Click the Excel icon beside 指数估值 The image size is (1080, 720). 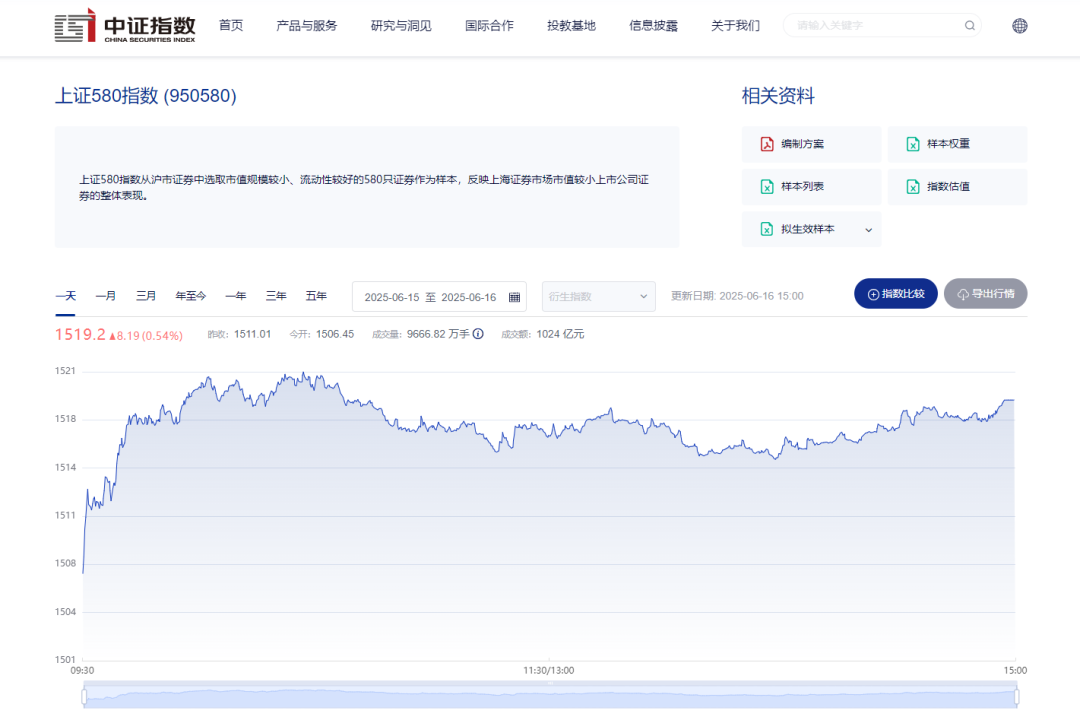pyautogui.click(x=913, y=187)
